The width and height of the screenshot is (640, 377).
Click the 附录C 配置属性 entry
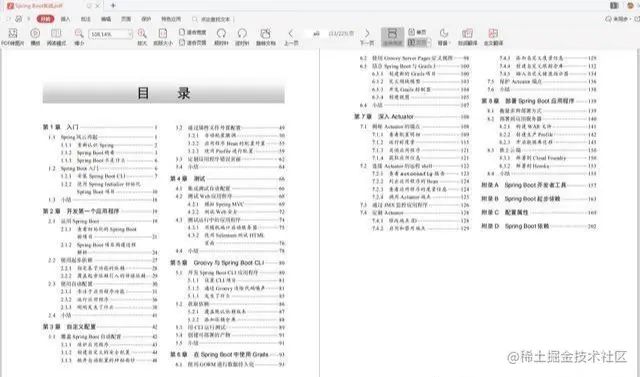pos(539,213)
